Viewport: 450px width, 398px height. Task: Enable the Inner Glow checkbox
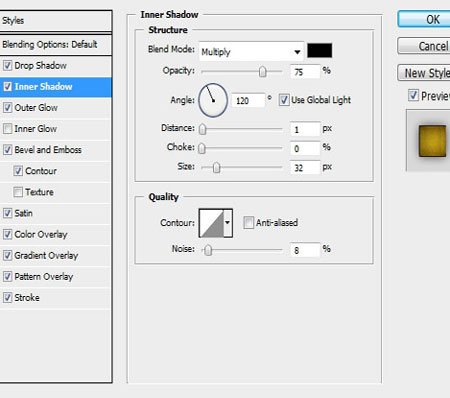pyautogui.click(x=7, y=129)
